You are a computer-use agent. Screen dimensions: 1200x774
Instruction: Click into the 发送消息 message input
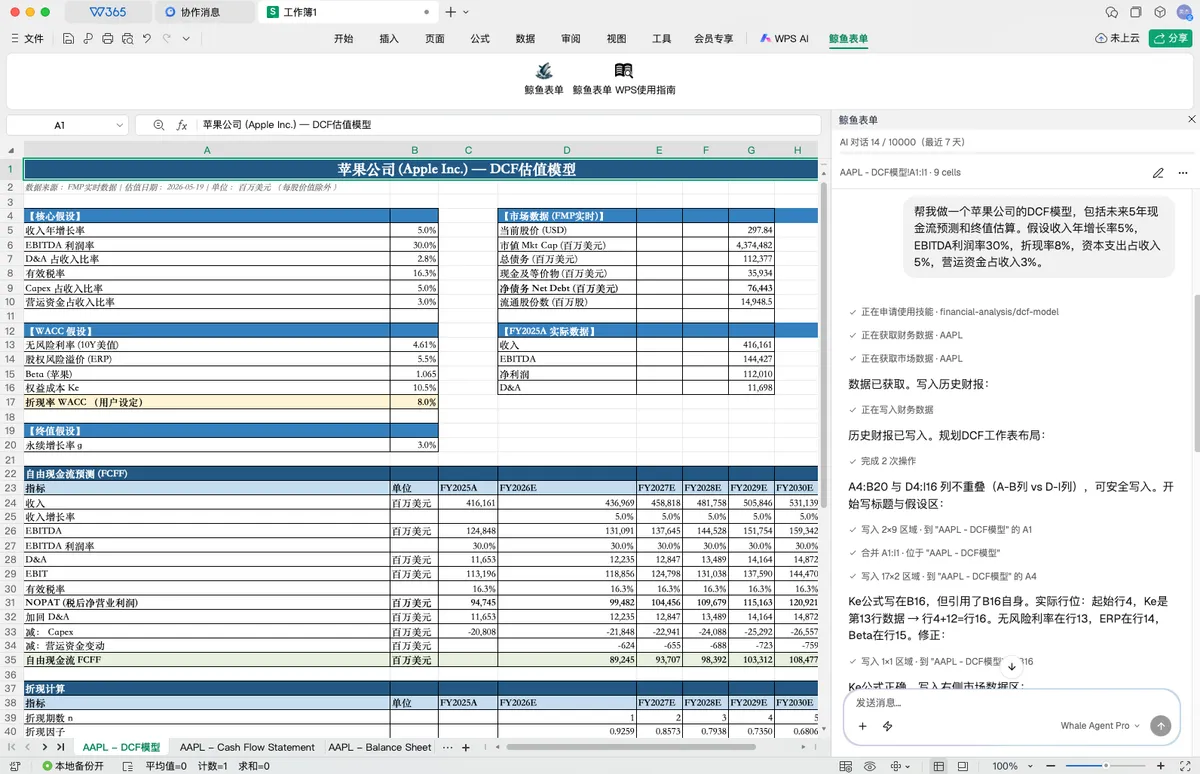click(x=1010, y=703)
